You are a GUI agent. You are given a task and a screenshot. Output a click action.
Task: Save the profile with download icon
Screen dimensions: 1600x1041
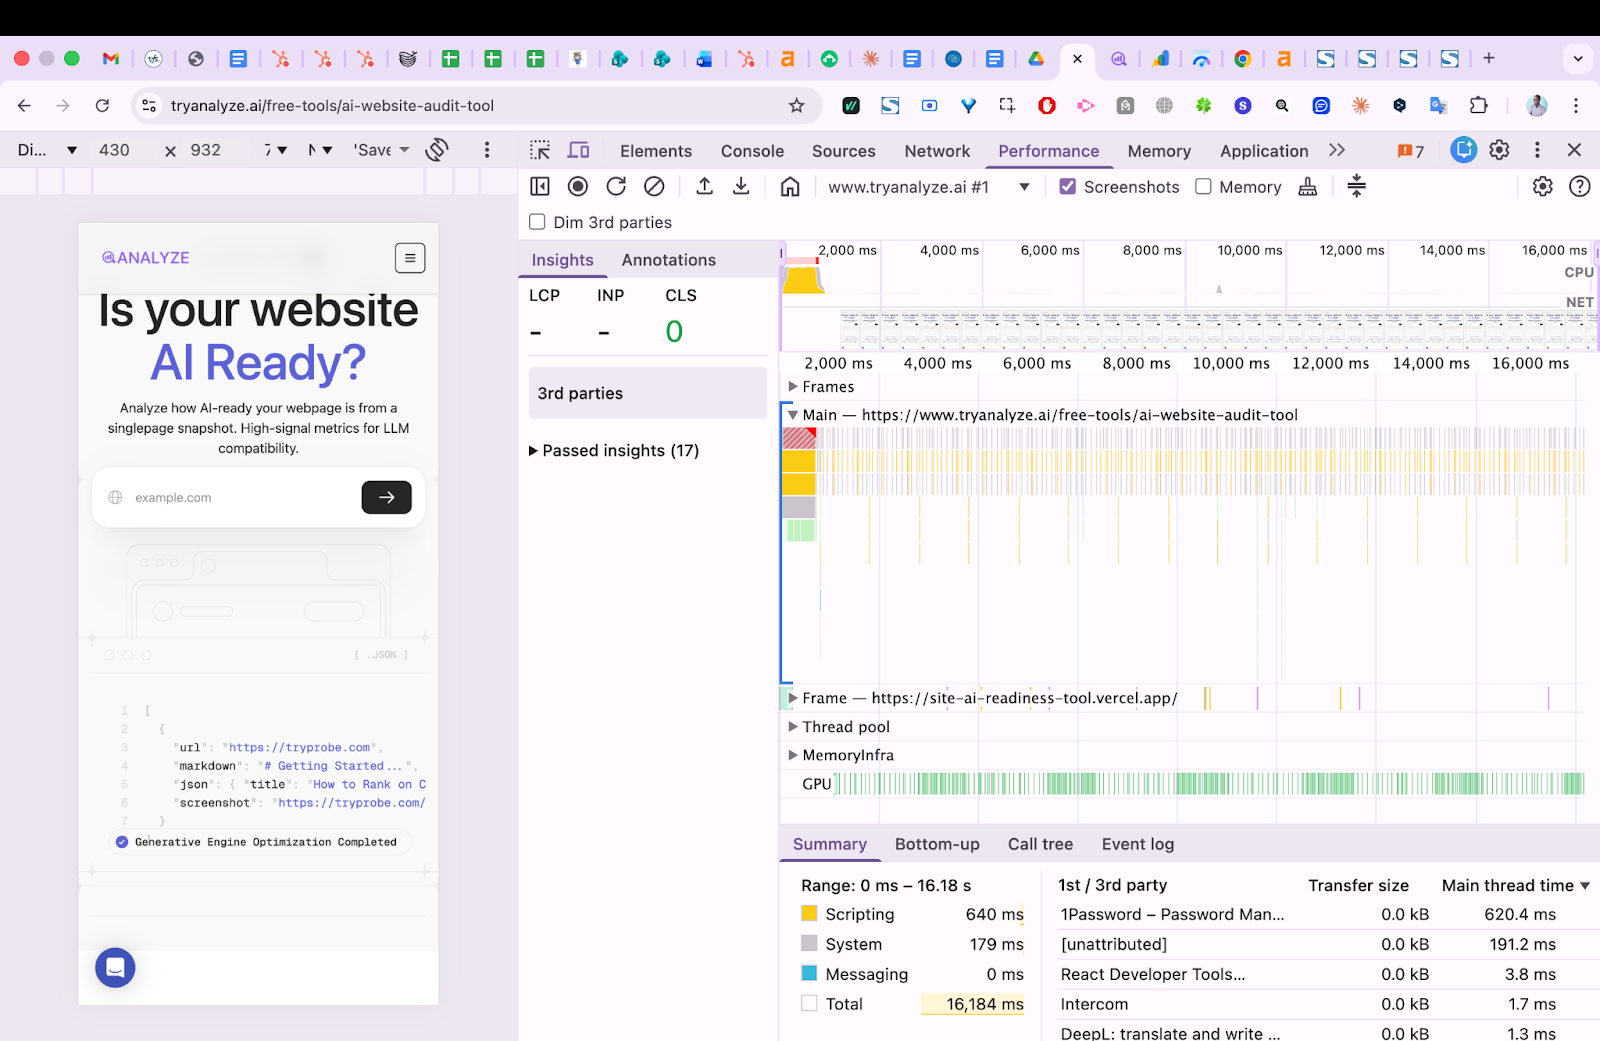[741, 186]
